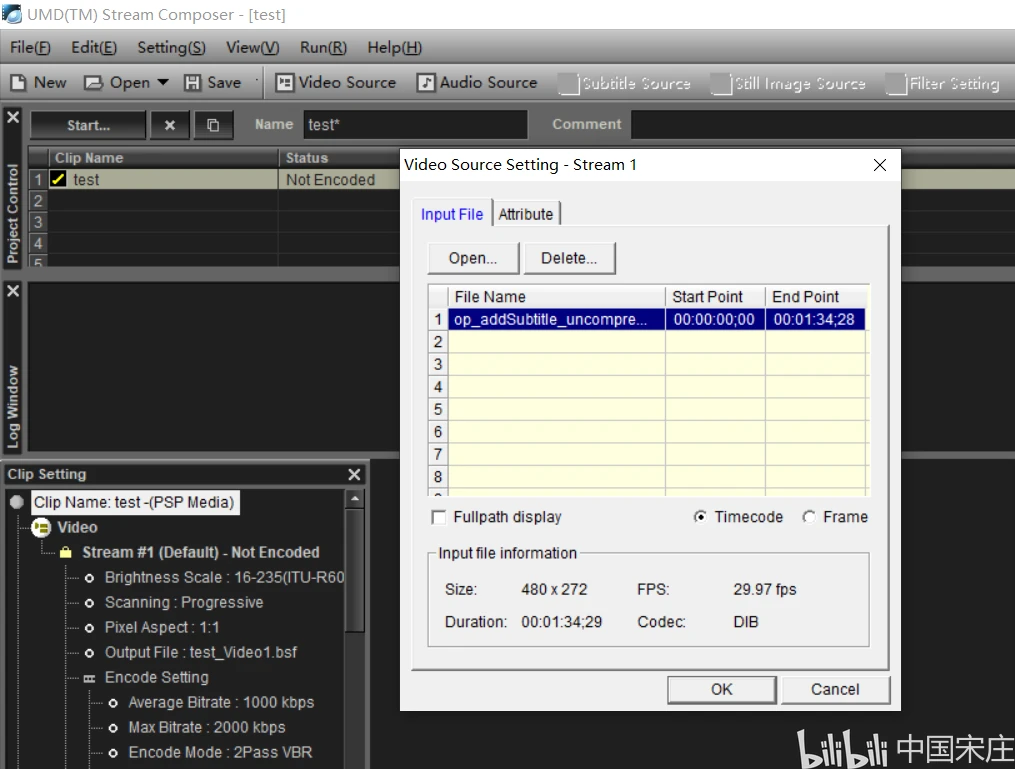Toggle the yellow checkmark for test clip
This screenshot has height=769, width=1015.
[x=59, y=180]
